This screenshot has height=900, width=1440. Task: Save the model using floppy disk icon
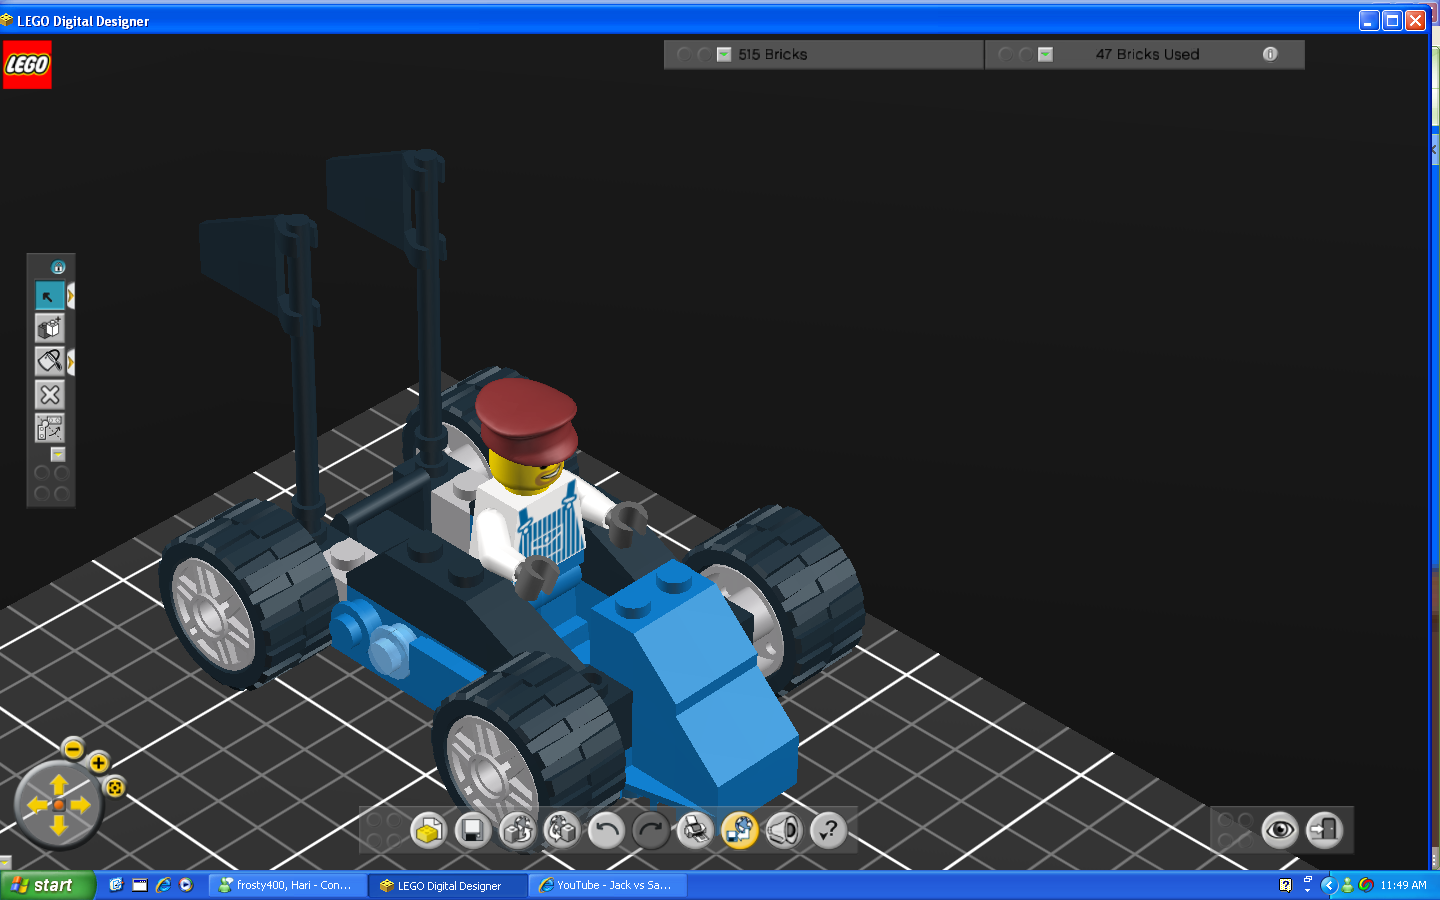[x=473, y=830]
